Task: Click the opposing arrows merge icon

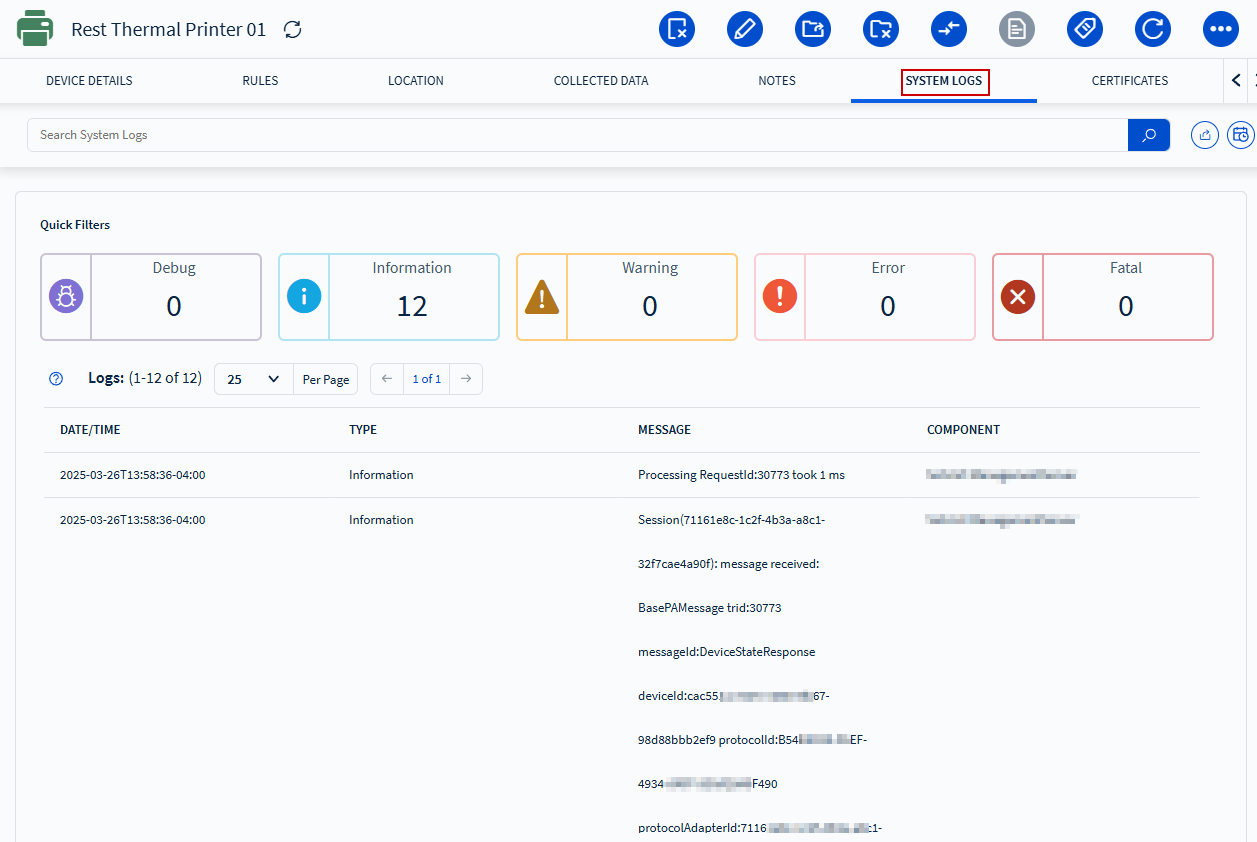Action: point(949,29)
